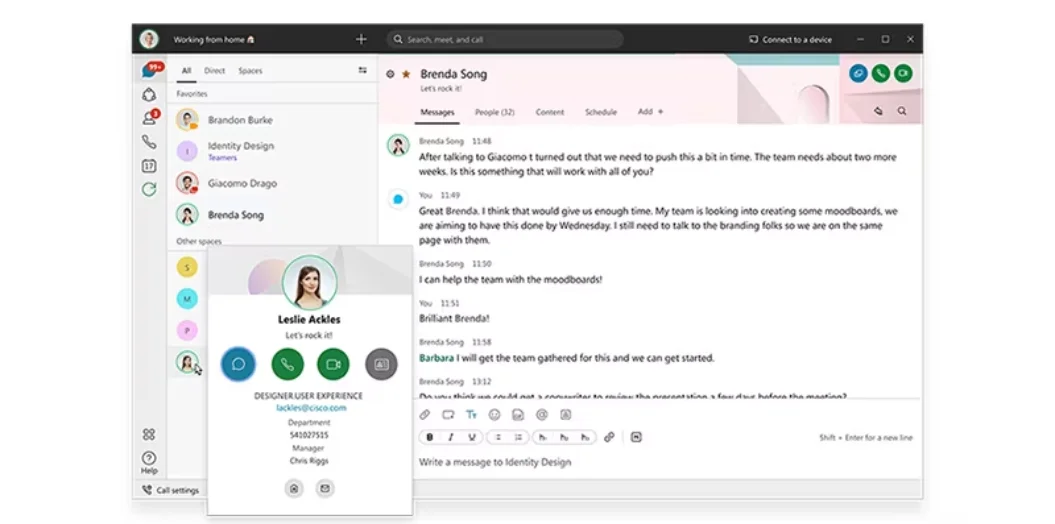Screen dimensions: 1055x524
Task: Open profile avatar menu in title bar
Action: click(x=149, y=39)
